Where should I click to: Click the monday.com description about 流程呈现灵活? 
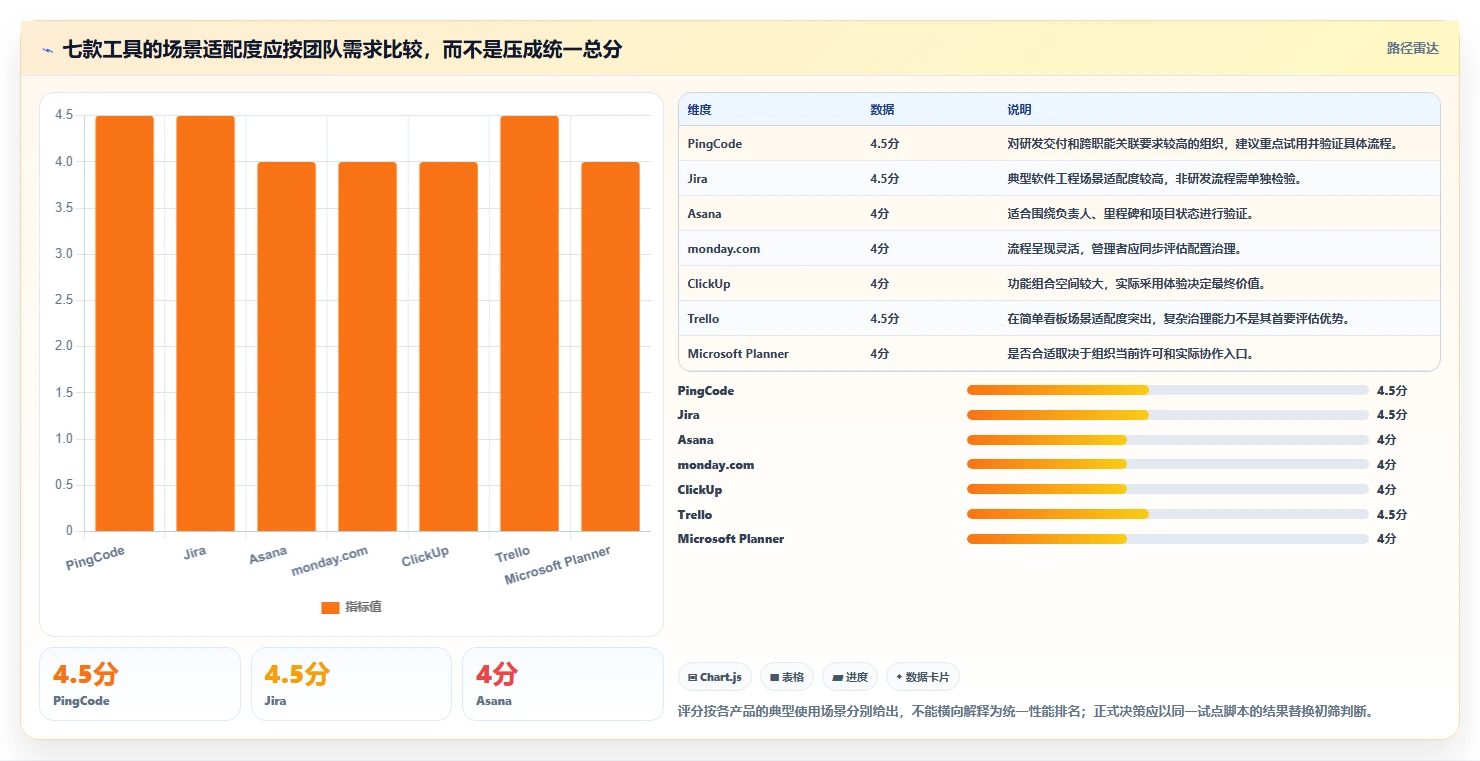coord(1125,249)
